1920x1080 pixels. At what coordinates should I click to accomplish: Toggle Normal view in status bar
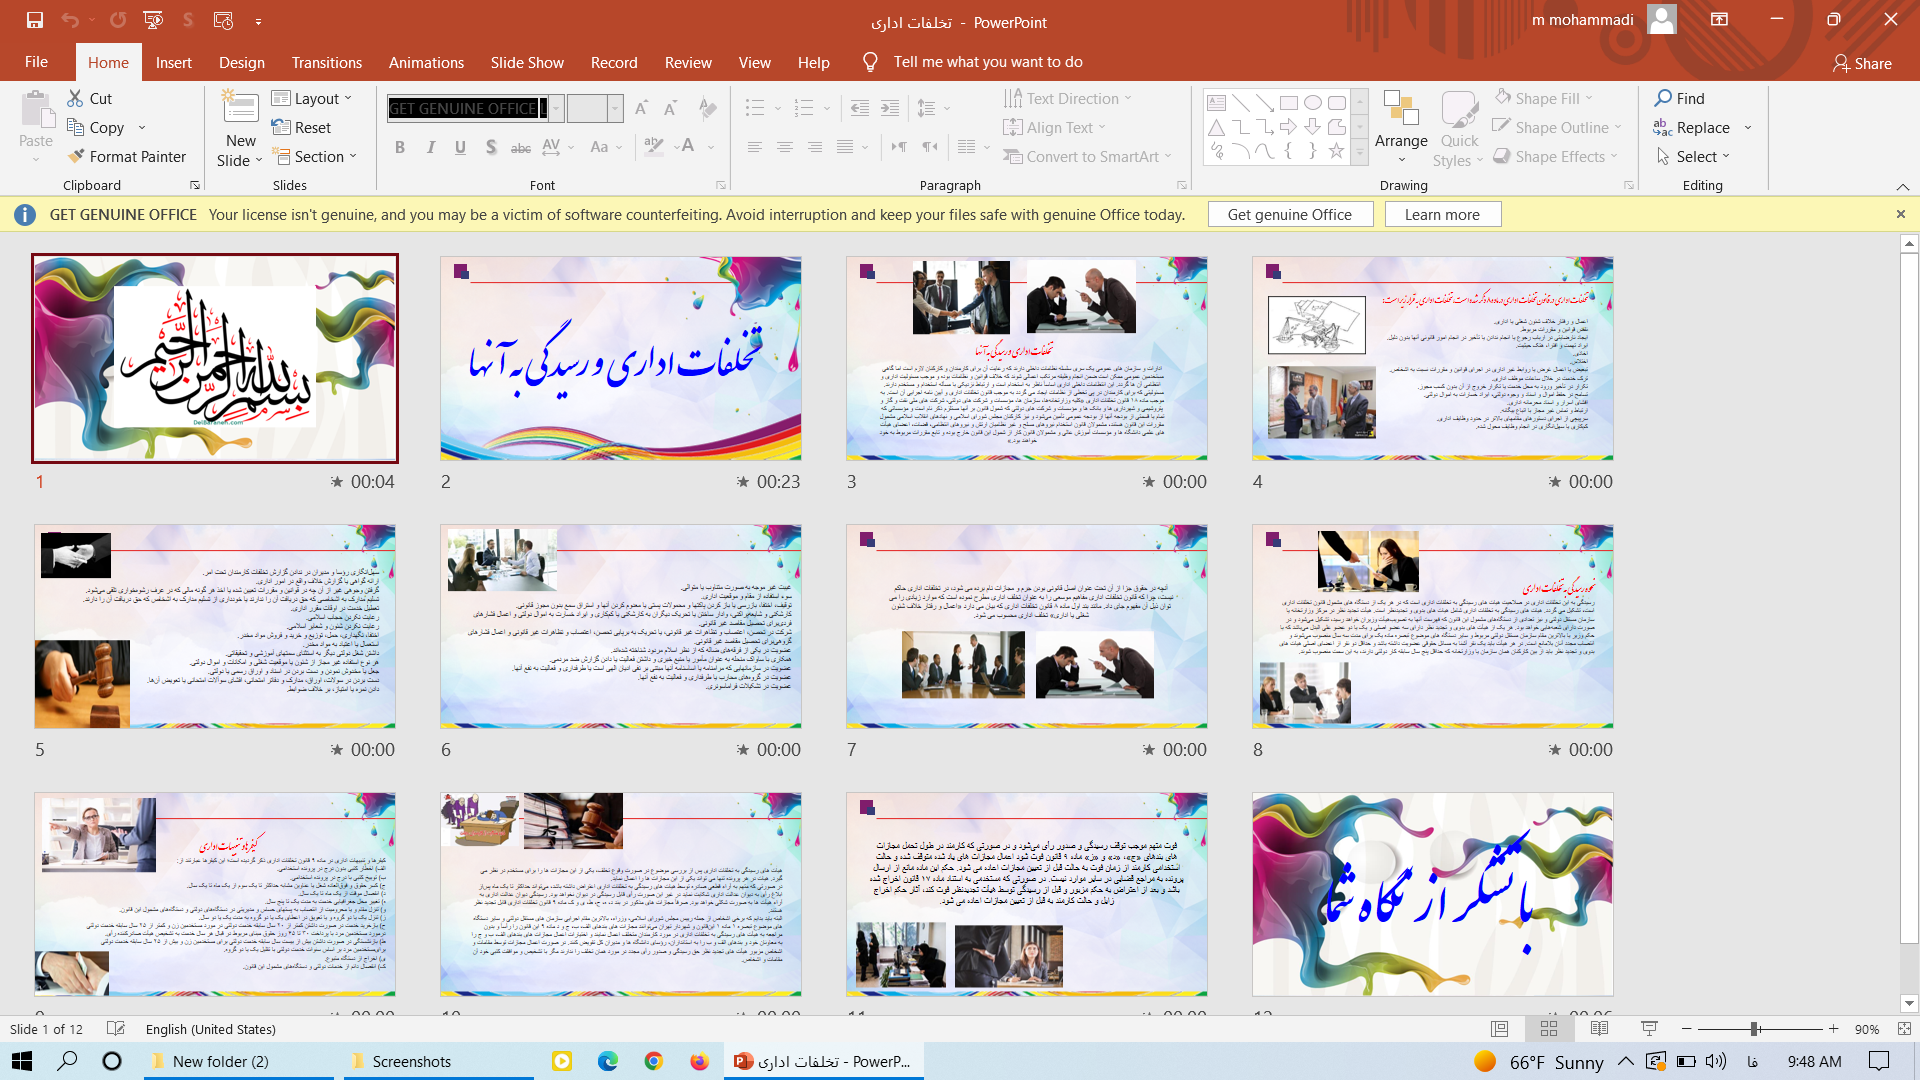tap(1499, 1029)
